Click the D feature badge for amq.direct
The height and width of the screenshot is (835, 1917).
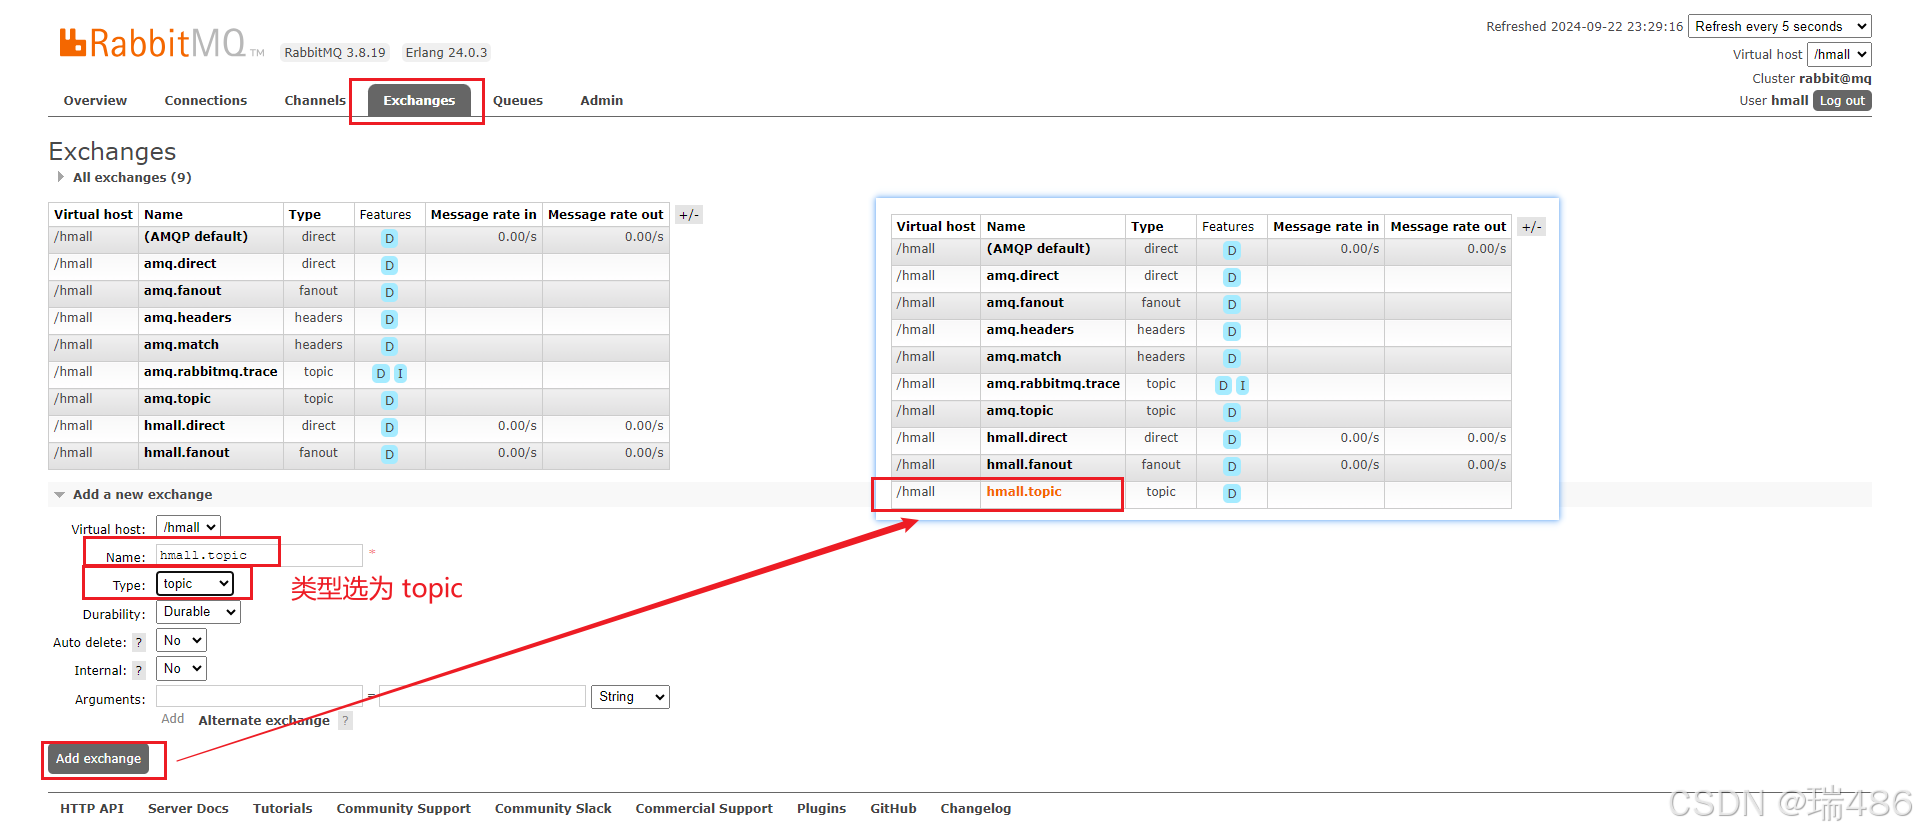[389, 266]
